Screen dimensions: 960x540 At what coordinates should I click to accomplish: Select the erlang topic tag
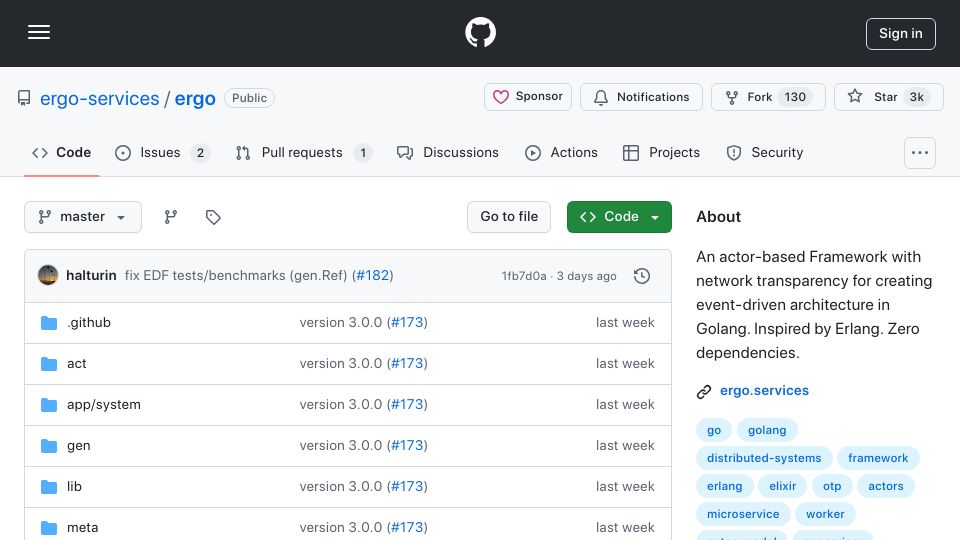[x=724, y=486]
